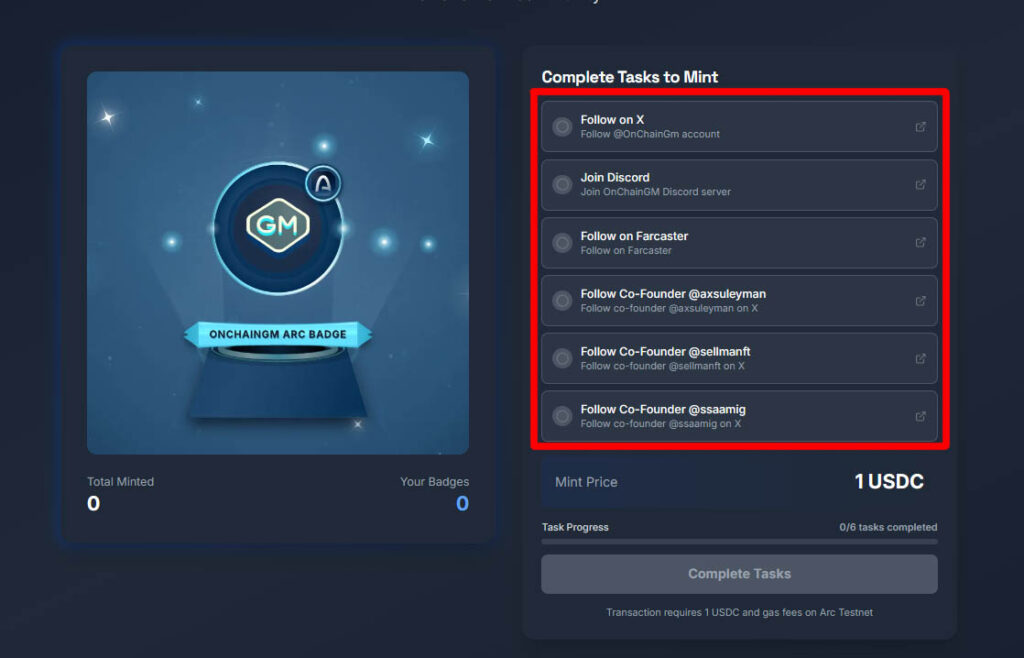Image resolution: width=1024 pixels, height=658 pixels.
Task: Click the Your Badges count
Action: coord(462,503)
